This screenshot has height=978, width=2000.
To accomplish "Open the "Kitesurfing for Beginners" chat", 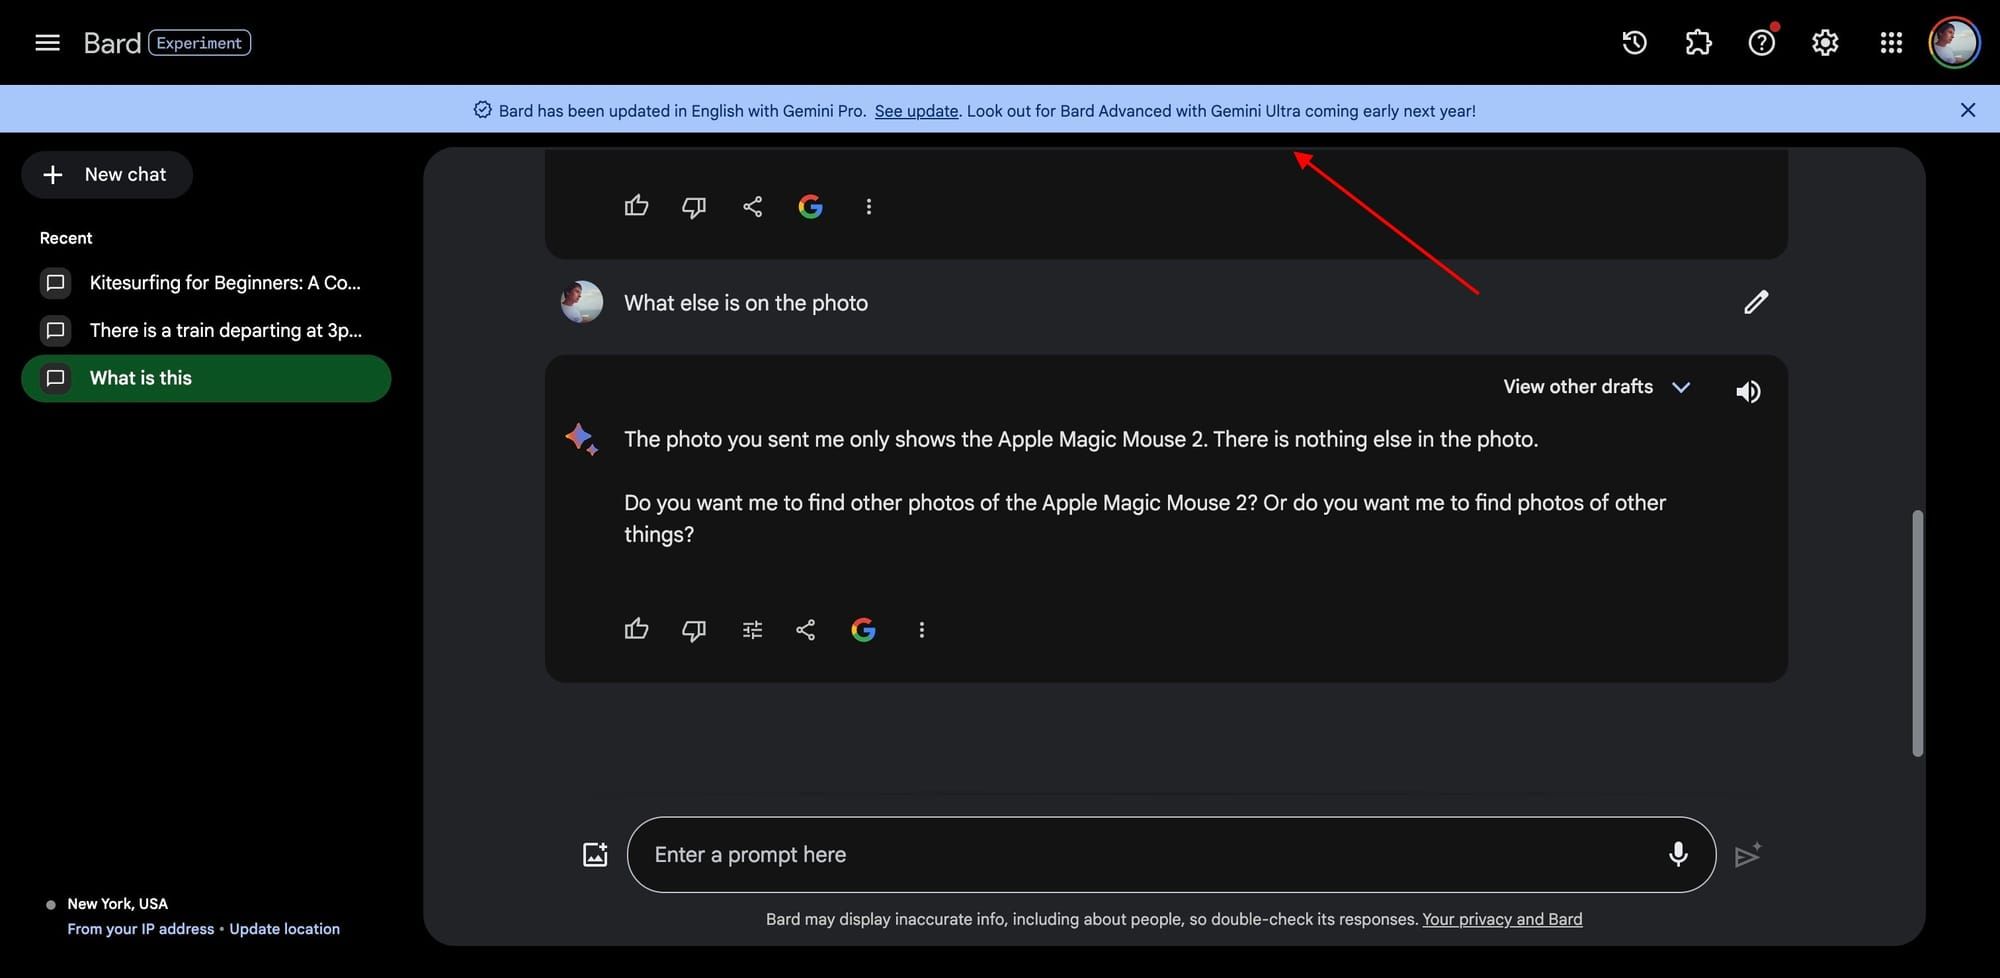I will (225, 282).
